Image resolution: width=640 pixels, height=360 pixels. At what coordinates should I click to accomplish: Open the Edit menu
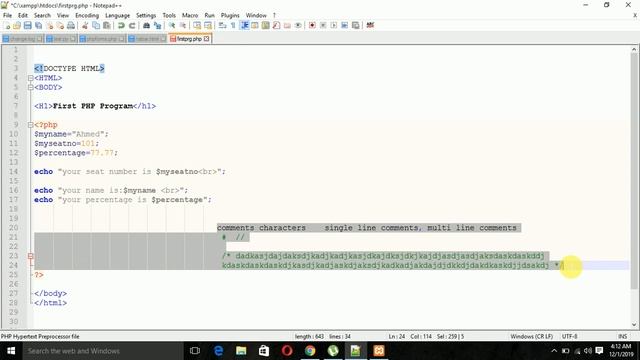coord(23,16)
